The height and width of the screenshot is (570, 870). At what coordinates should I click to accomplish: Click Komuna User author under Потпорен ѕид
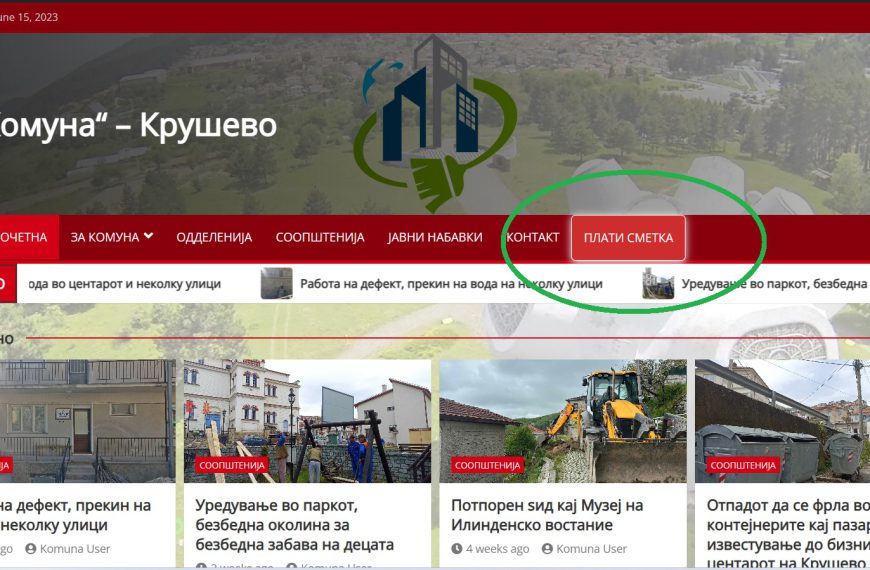pos(591,549)
